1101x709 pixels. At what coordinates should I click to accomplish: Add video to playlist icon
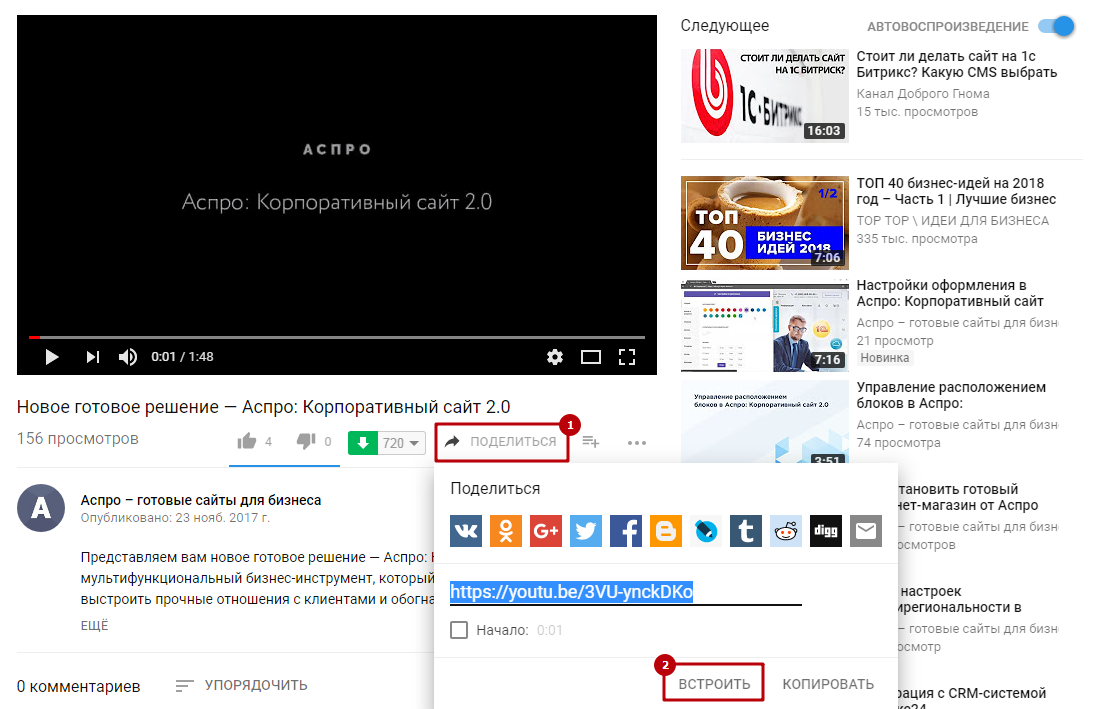pos(591,442)
